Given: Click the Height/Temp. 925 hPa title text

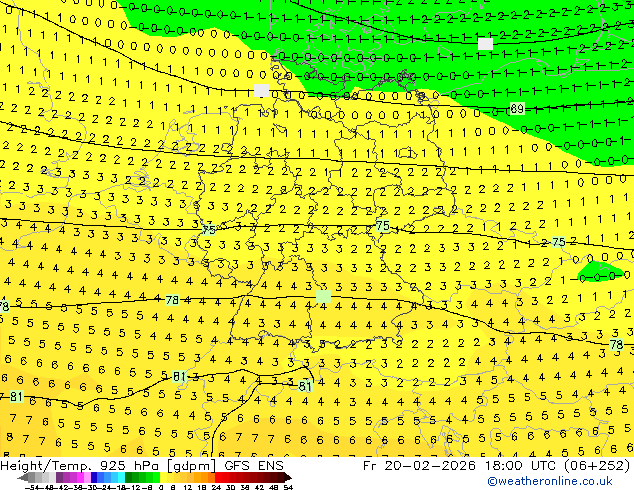Looking at the screenshot, I should pyautogui.click(x=80, y=466).
